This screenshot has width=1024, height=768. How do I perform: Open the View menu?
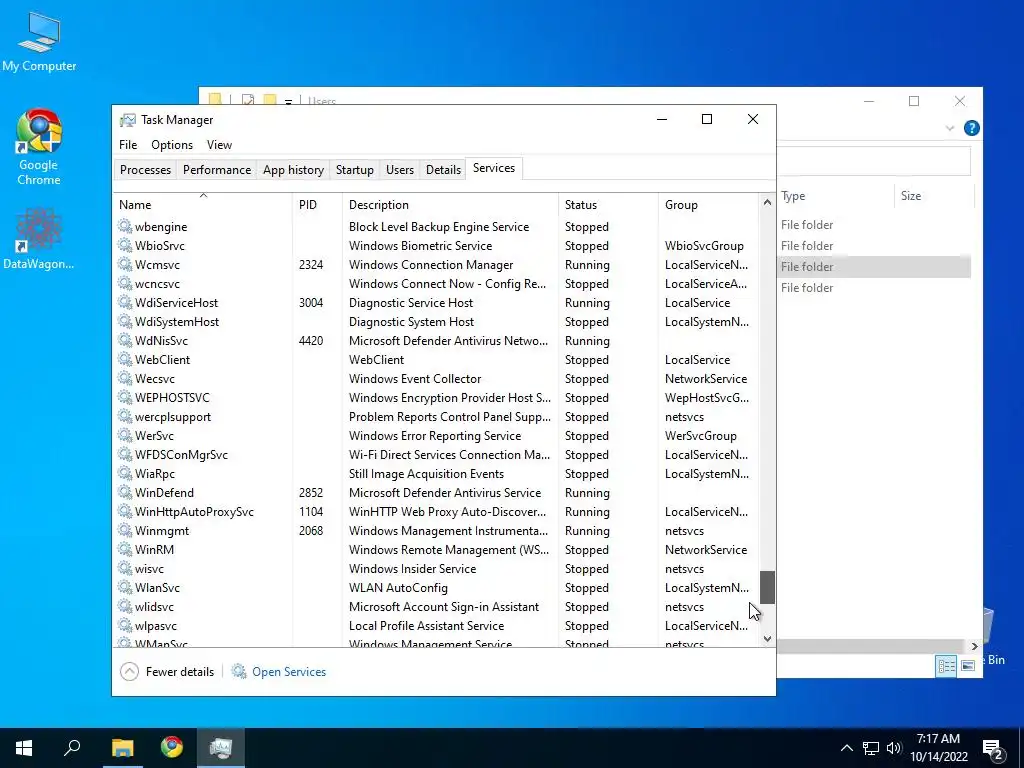[219, 144]
